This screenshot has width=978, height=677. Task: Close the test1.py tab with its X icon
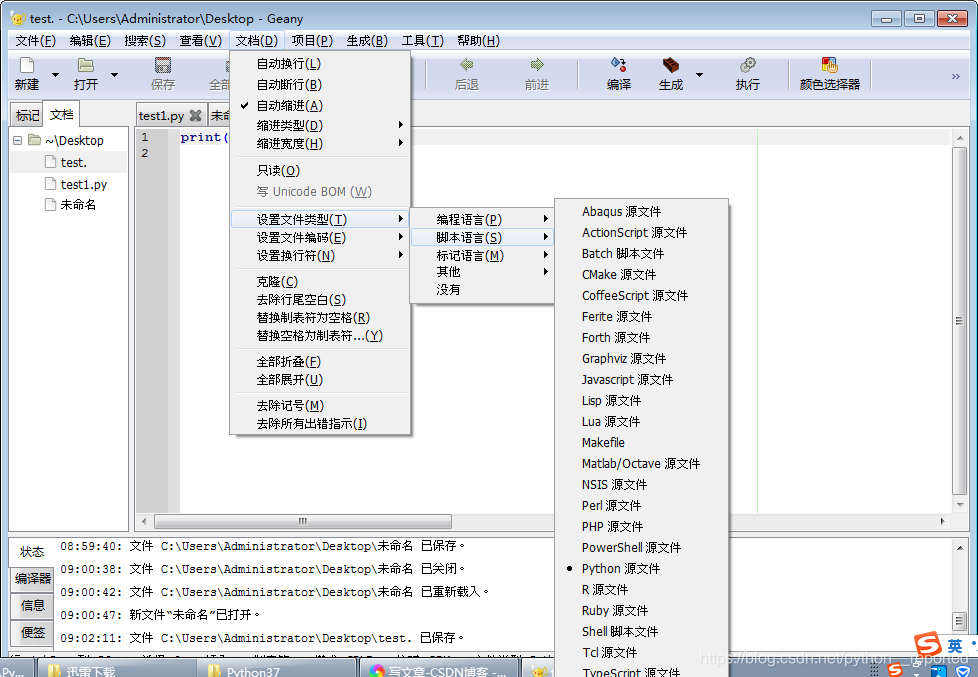(195, 115)
